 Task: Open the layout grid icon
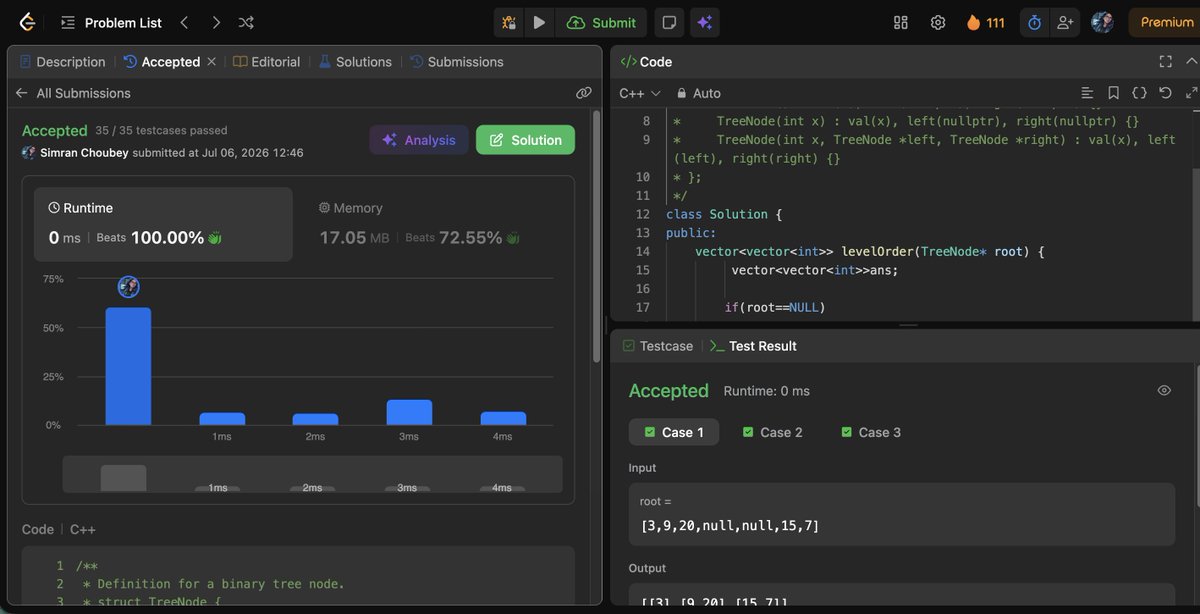pyautogui.click(x=901, y=22)
